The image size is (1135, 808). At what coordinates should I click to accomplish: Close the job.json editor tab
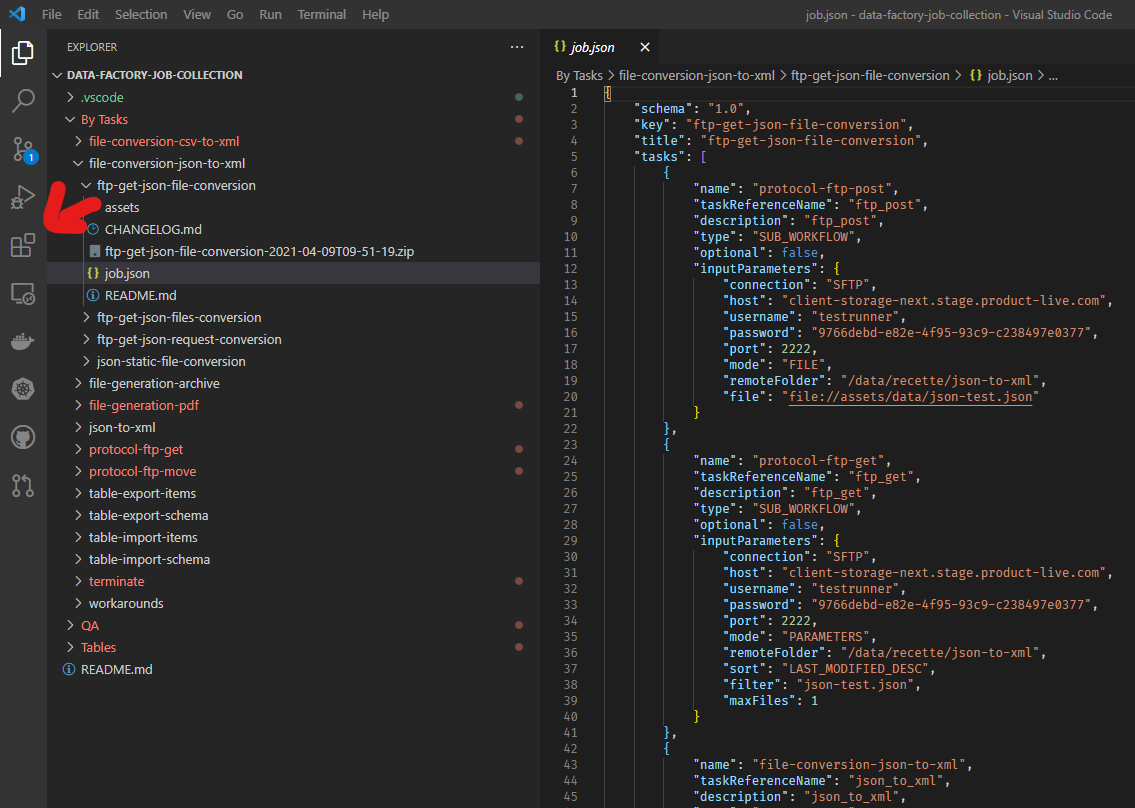pos(645,47)
